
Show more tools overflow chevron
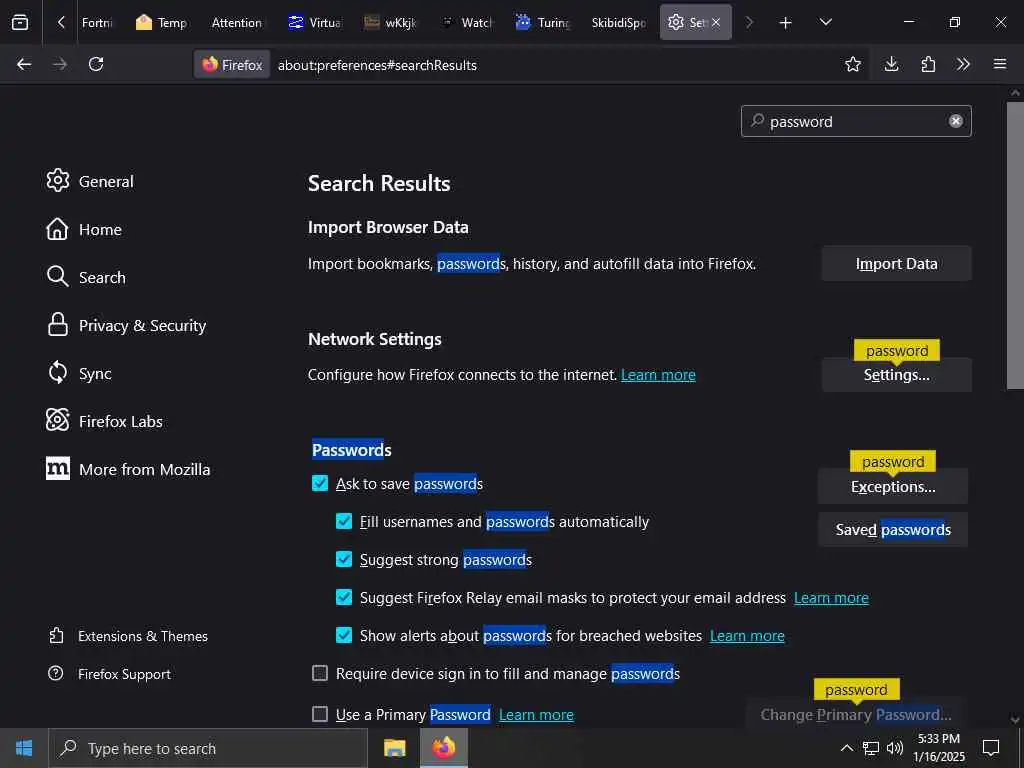(x=963, y=64)
